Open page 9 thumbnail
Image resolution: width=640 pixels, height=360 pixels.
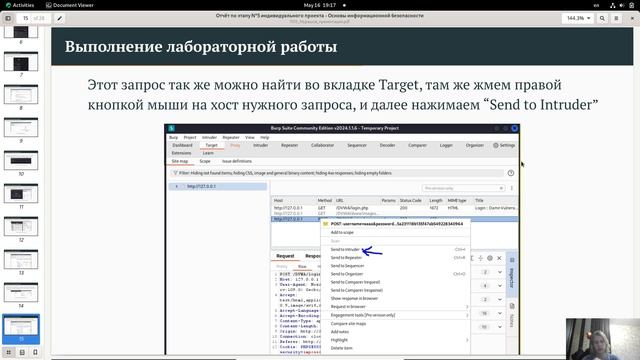pos(21,128)
